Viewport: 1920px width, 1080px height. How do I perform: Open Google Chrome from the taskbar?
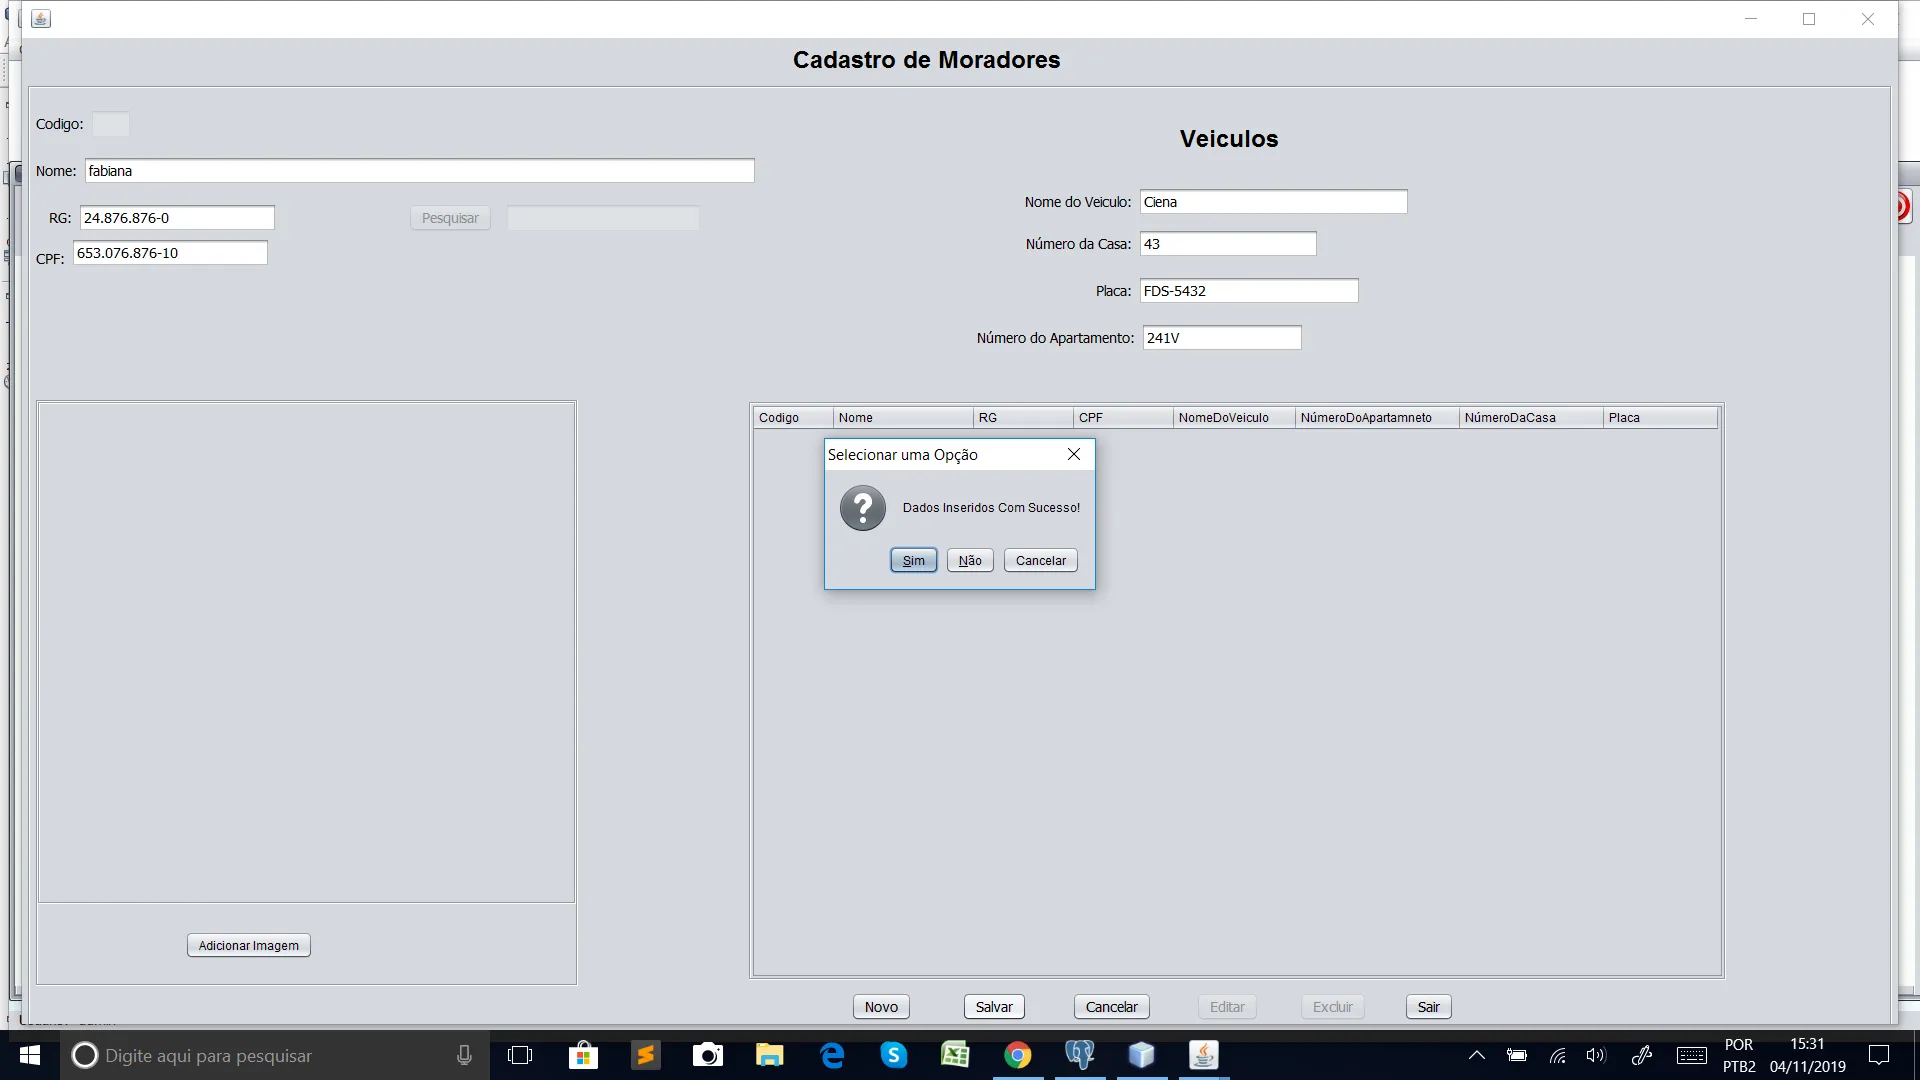[1018, 1055]
